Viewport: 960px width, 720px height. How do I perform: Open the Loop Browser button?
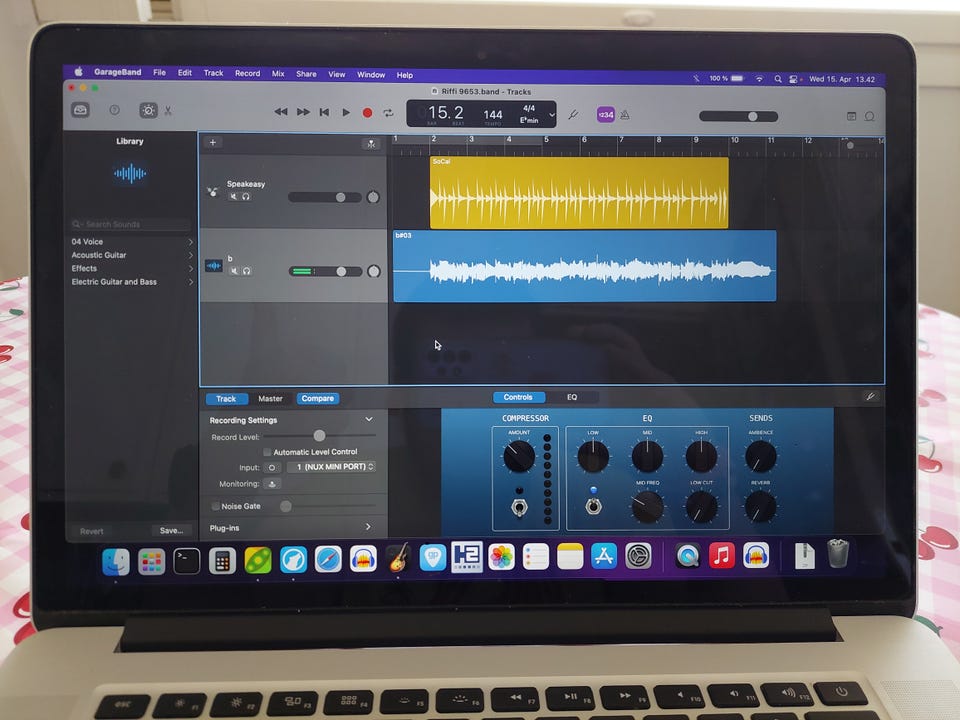(x=869, y=116)
